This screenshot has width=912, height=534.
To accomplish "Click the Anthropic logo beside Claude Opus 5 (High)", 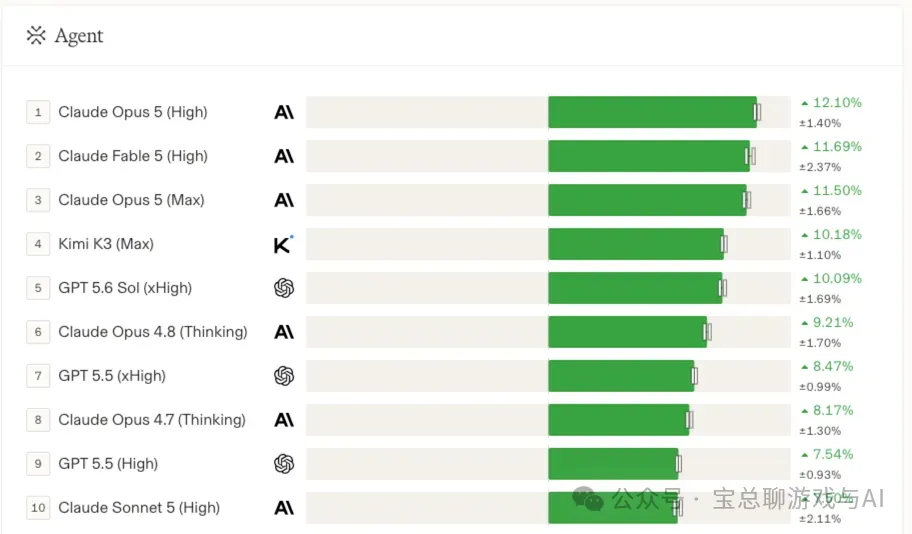I will pyautogui.click(x=284, y=112).
